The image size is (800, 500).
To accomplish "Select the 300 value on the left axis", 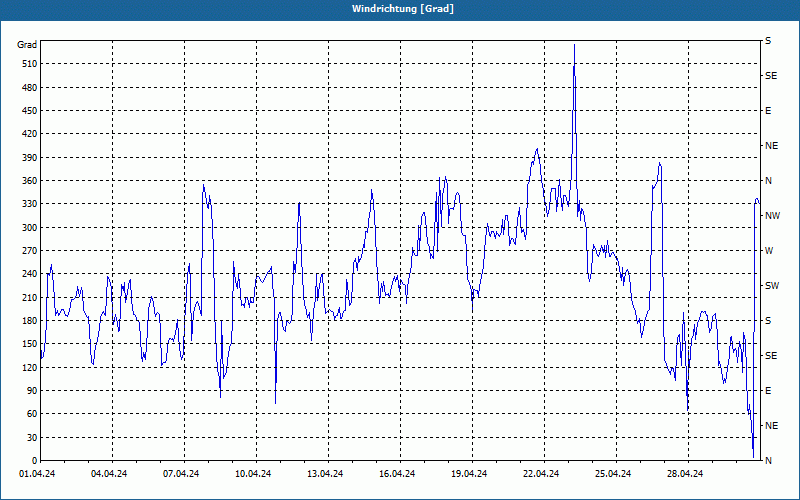I will coord(31,228).
